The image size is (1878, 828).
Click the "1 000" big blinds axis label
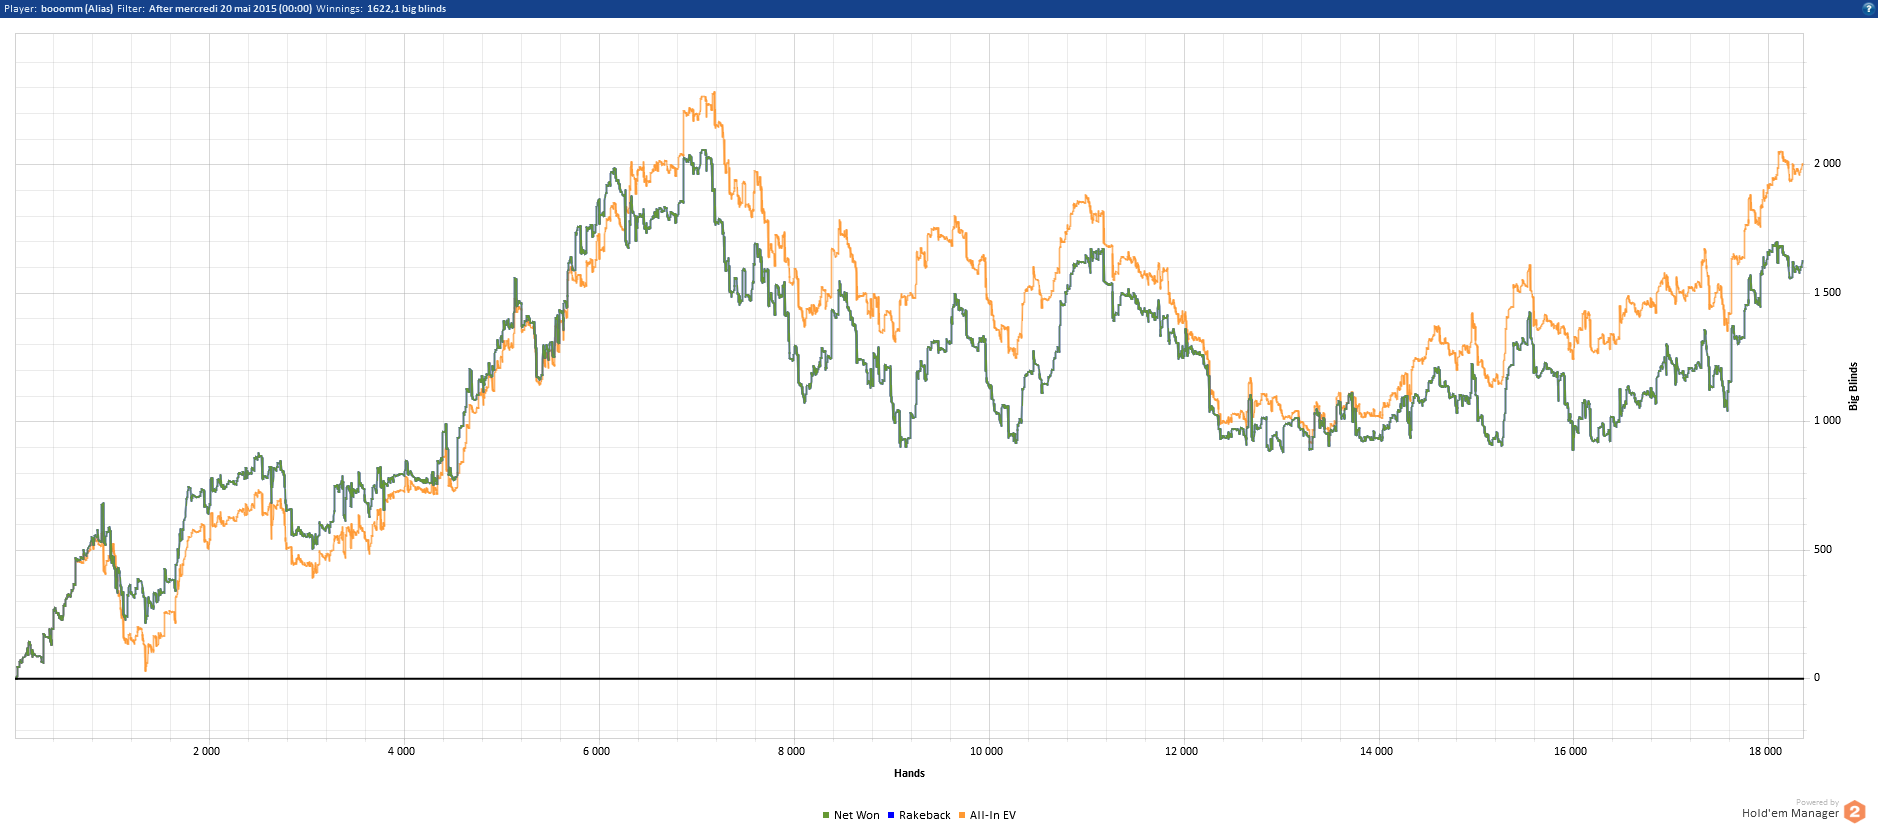click(x=1827, y=420)
